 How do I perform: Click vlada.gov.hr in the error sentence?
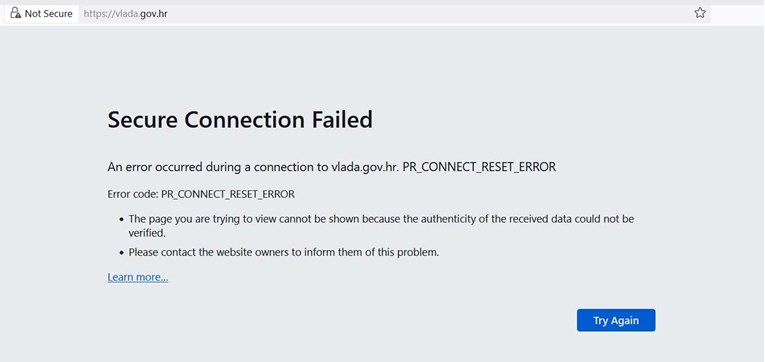[x=365, y=167]
